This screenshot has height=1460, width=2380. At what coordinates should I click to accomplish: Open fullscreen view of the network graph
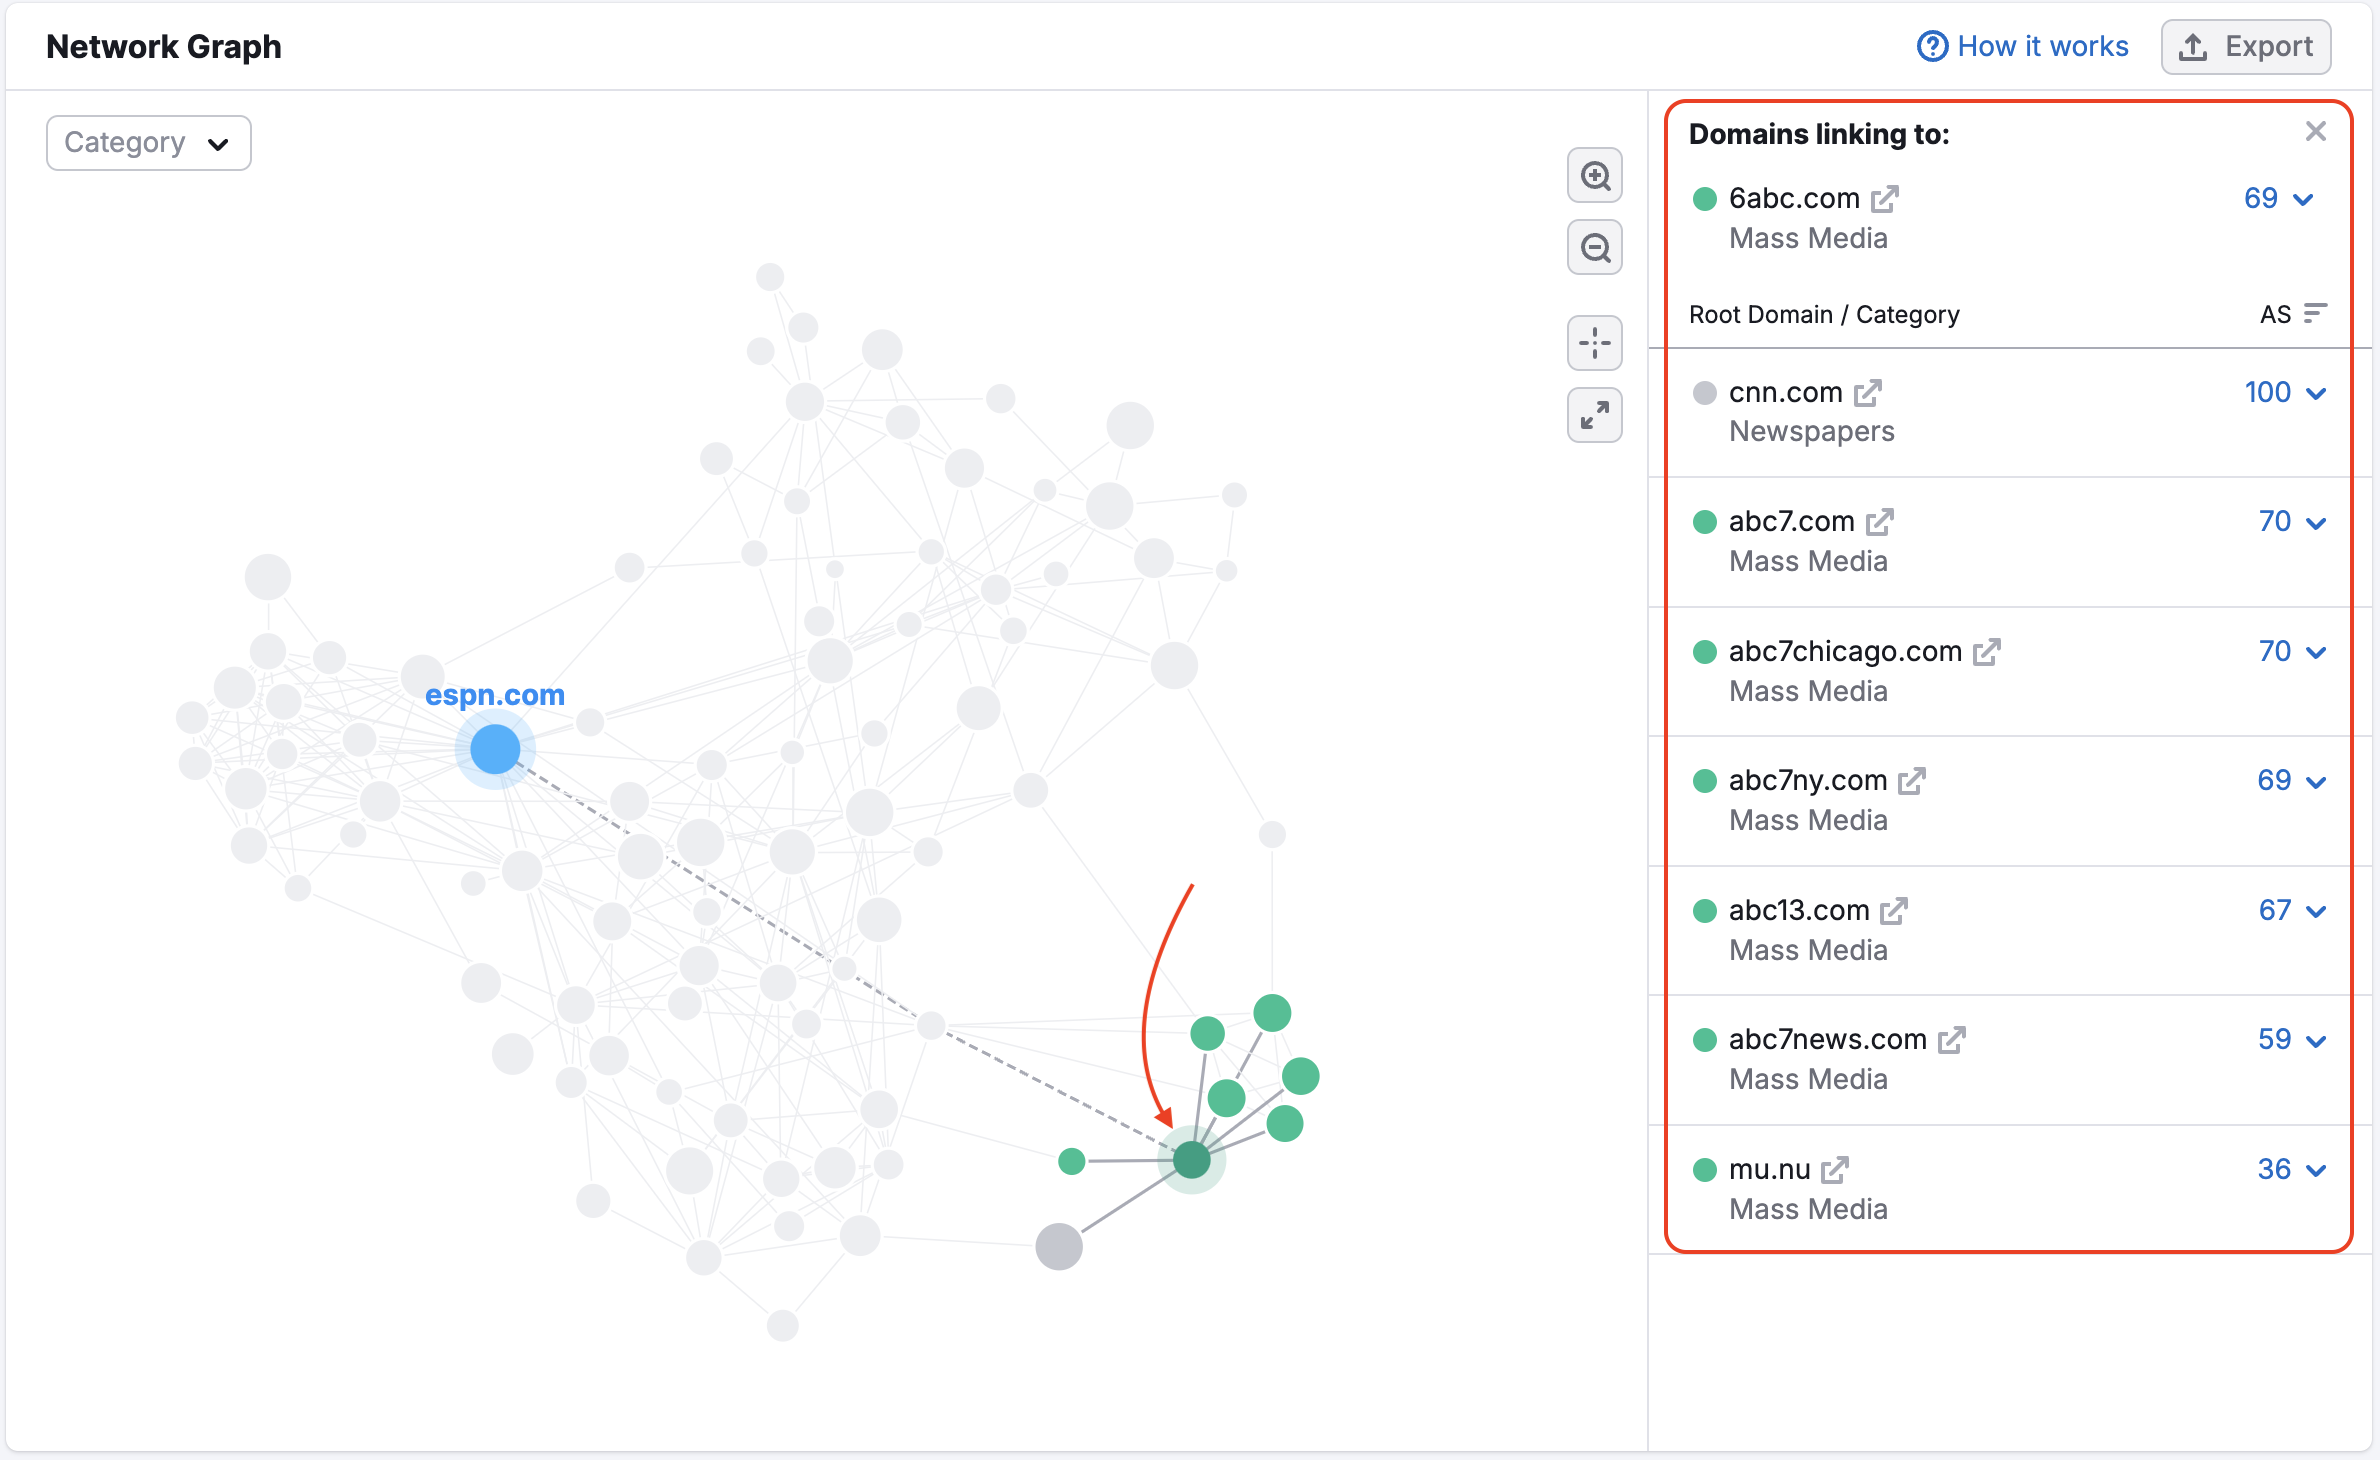(1594, 415)
